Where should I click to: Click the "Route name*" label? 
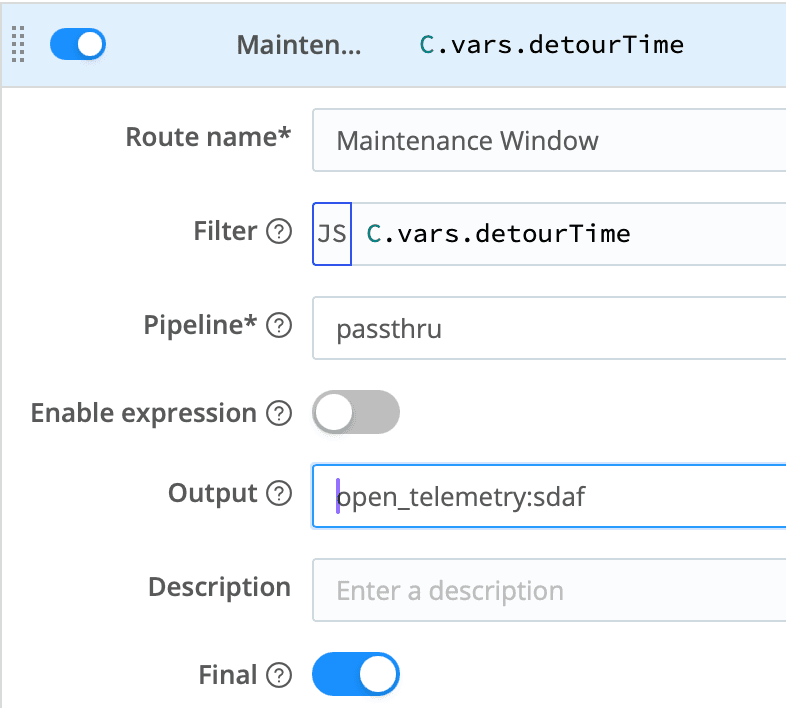[x=208, y=137]
